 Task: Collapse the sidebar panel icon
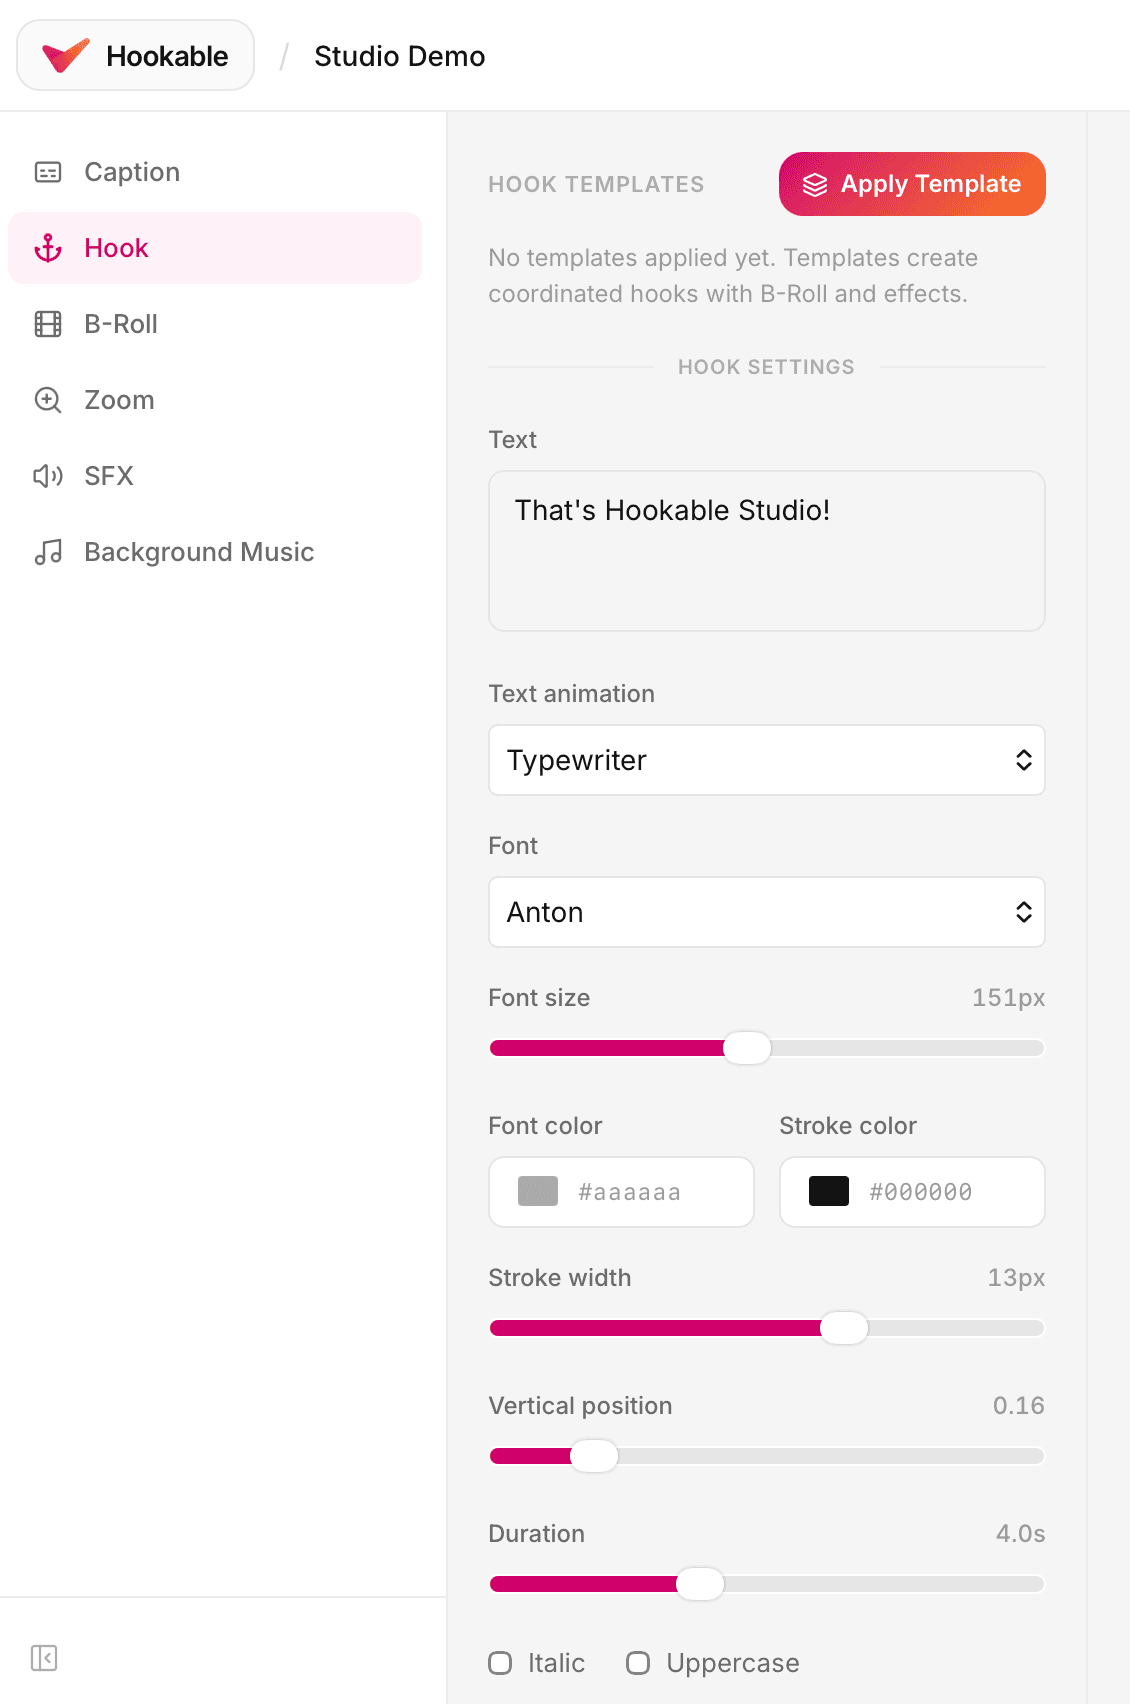pos(44,1658)
